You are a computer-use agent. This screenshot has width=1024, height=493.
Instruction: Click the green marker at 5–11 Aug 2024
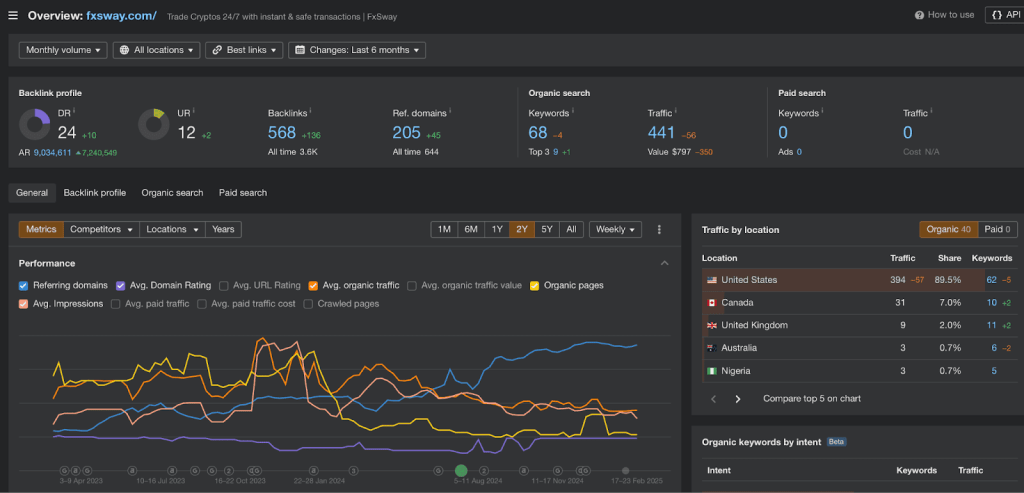(461, 470)
